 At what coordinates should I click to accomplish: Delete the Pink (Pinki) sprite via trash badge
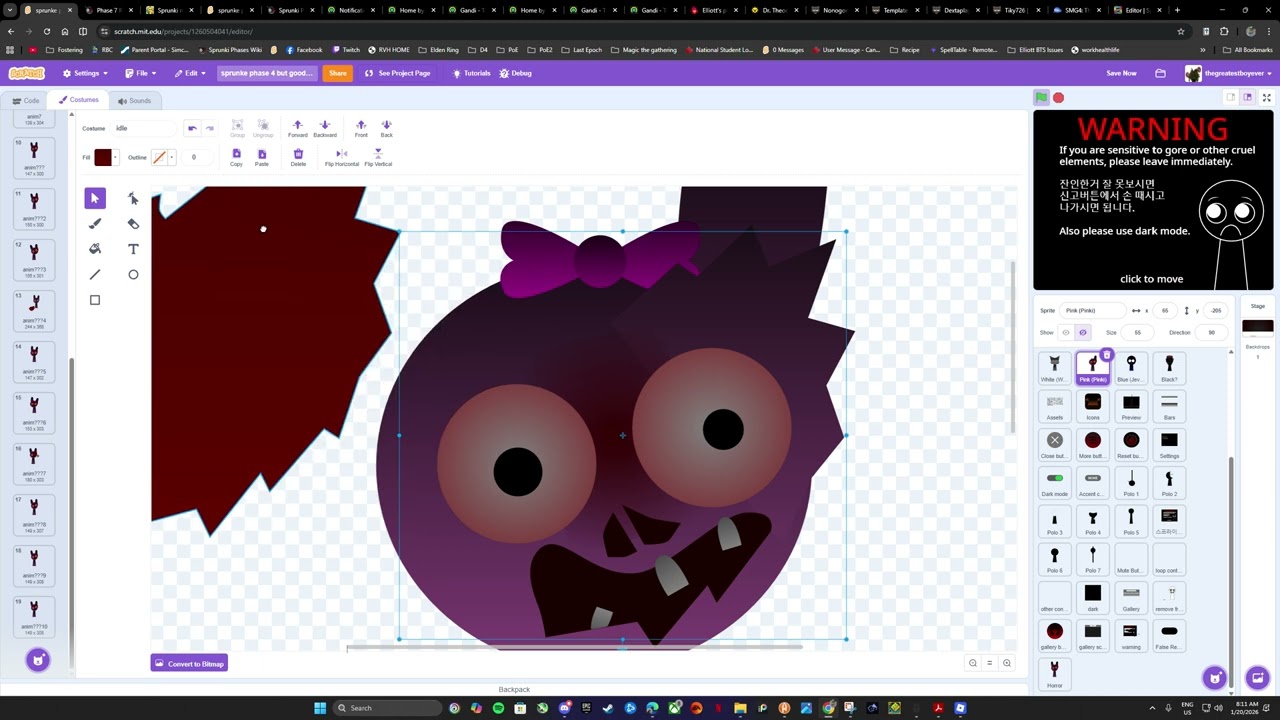[1106, 355]
